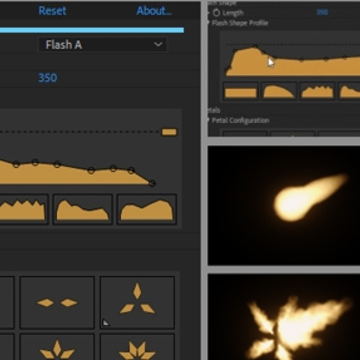Screen dimensions: 360x360
Task: Open the Flash A dropdown
Action: click(x=103, y=45)
